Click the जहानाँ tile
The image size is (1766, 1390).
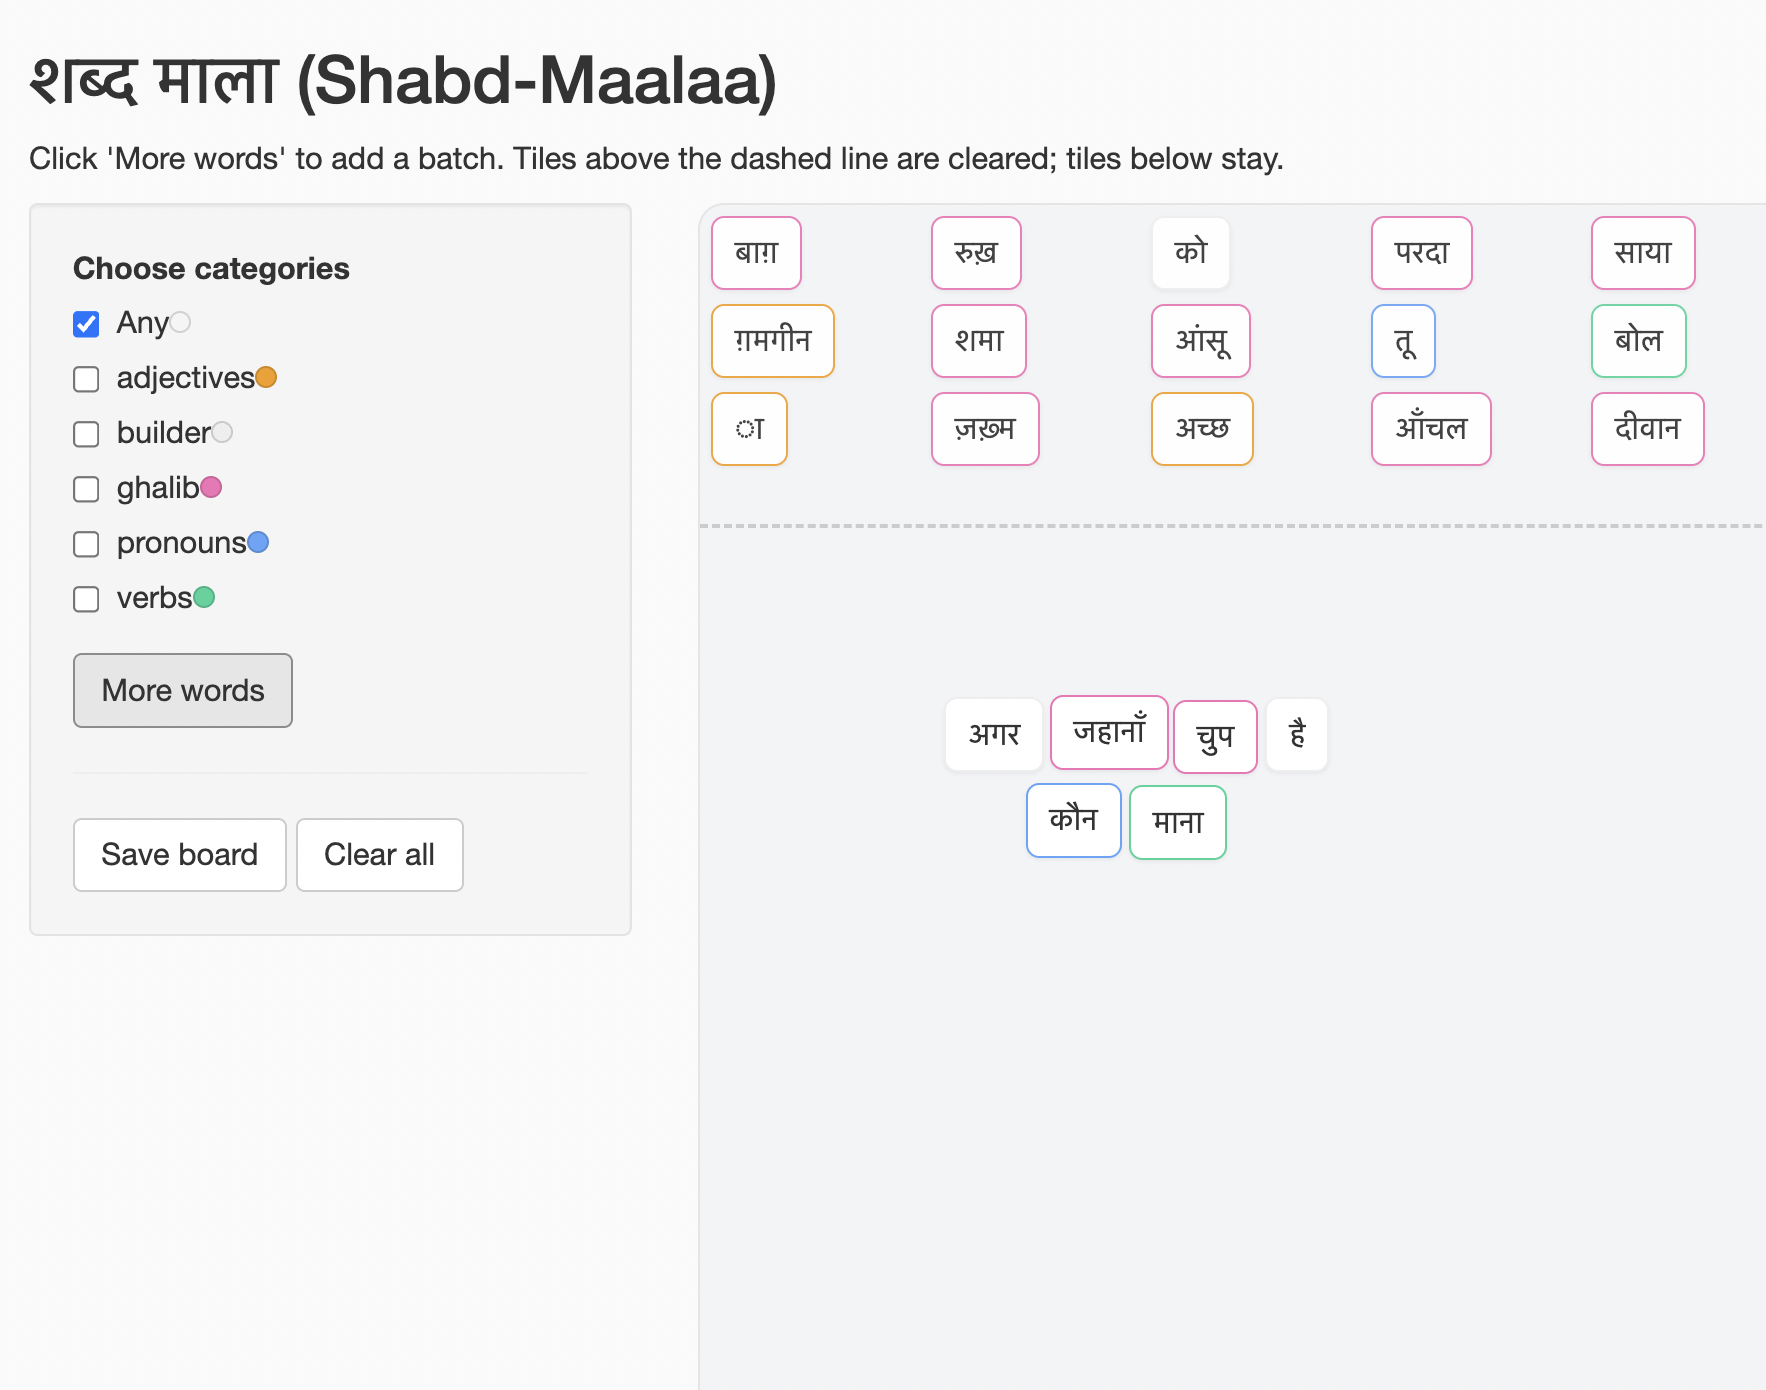click(1108, 733)
